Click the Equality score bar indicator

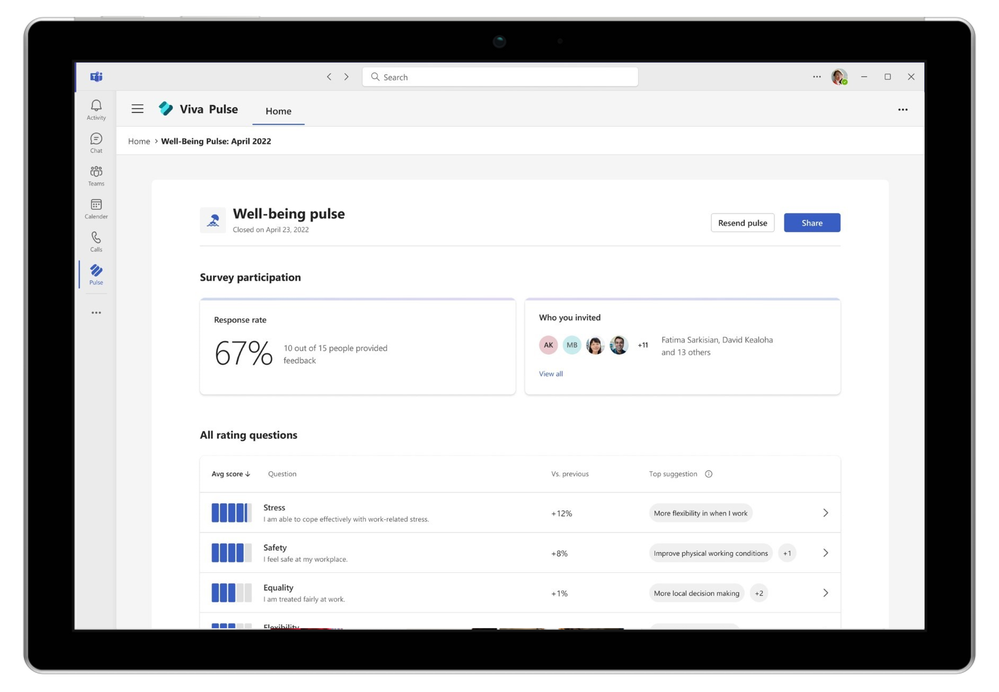point(231,593)
